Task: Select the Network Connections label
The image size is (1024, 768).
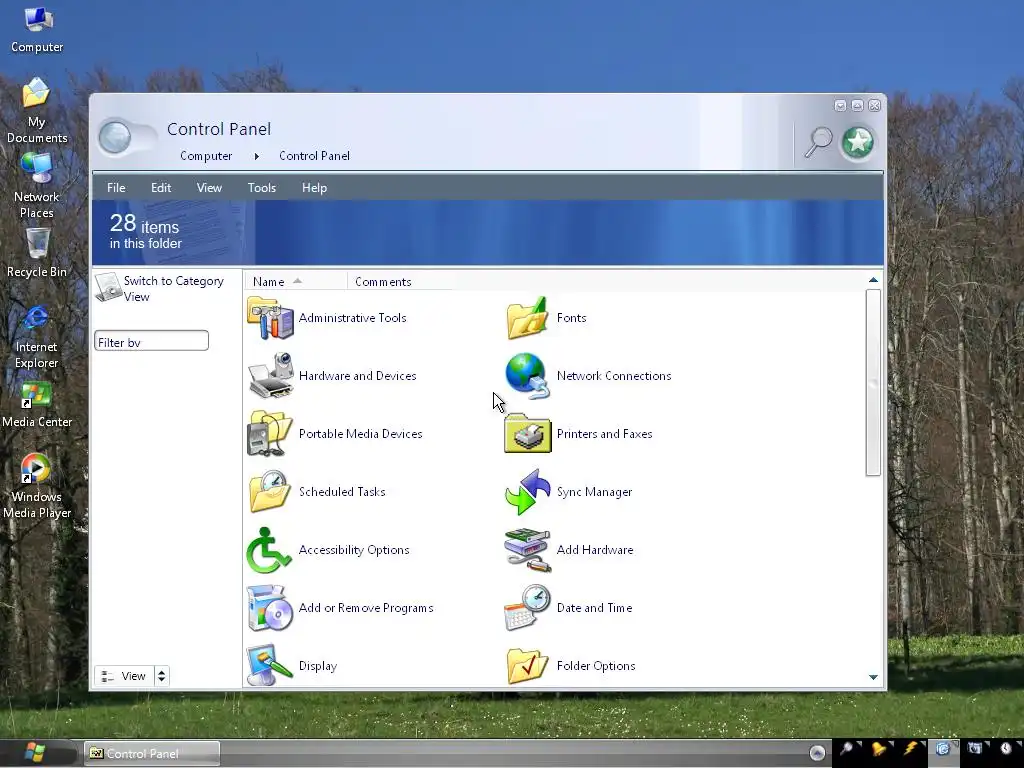Action: (x=614, y=376)
